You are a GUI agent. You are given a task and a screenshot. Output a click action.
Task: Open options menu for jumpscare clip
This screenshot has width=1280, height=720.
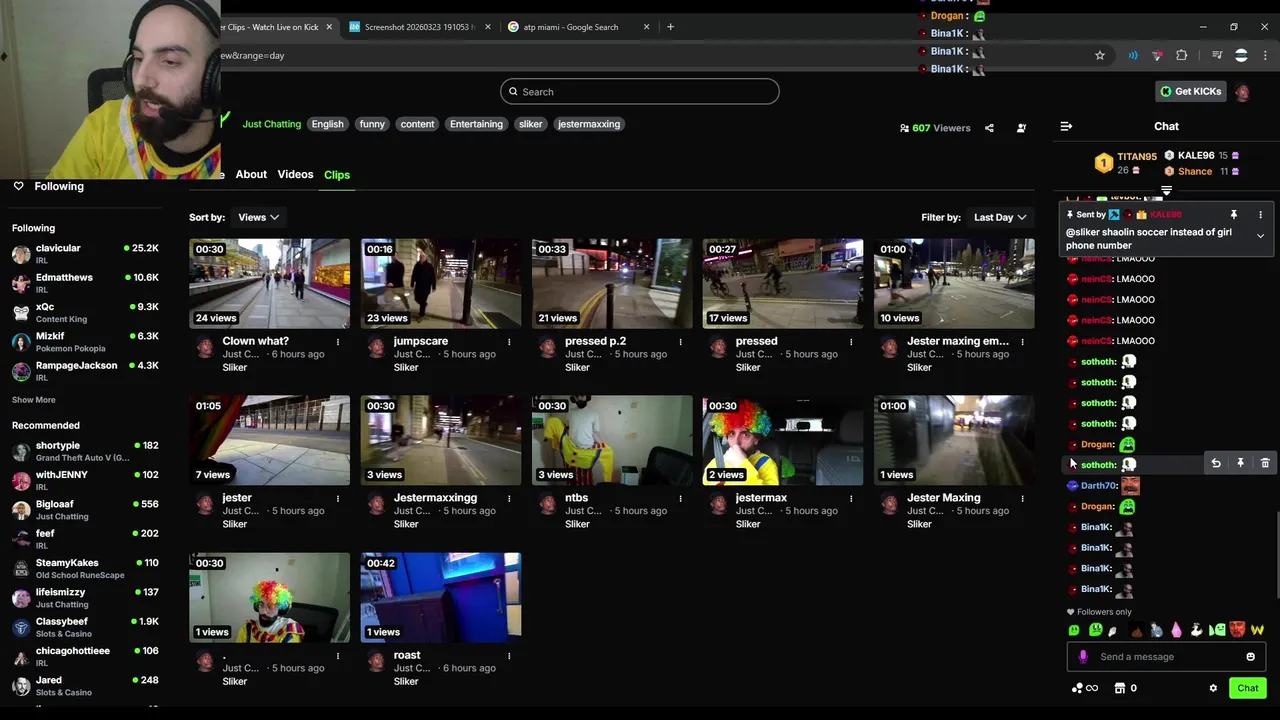tap(509, 342)
